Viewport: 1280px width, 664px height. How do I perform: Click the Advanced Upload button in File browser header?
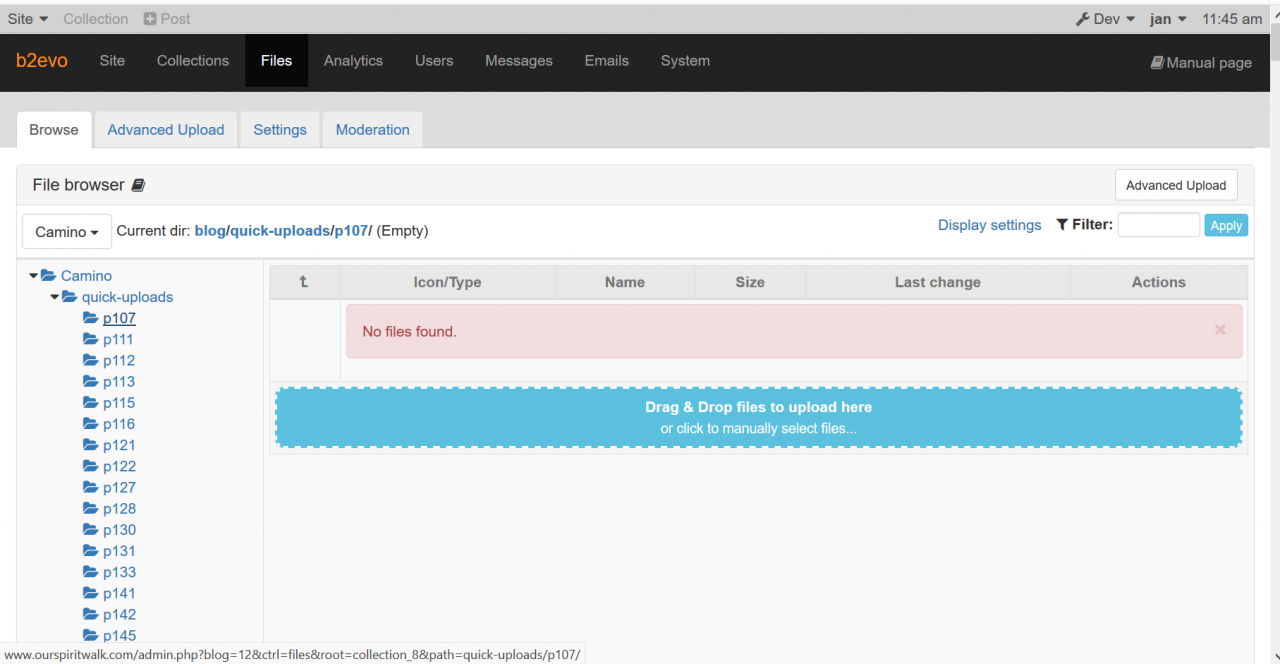click(1176, 185)
